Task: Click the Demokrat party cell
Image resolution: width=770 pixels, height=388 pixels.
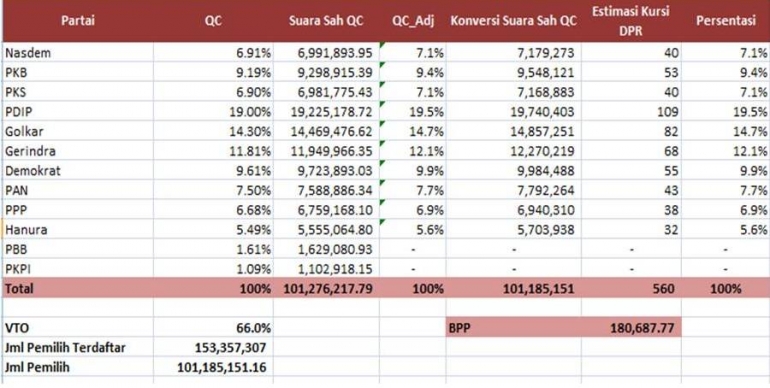Action: click(x=78, y=170)
